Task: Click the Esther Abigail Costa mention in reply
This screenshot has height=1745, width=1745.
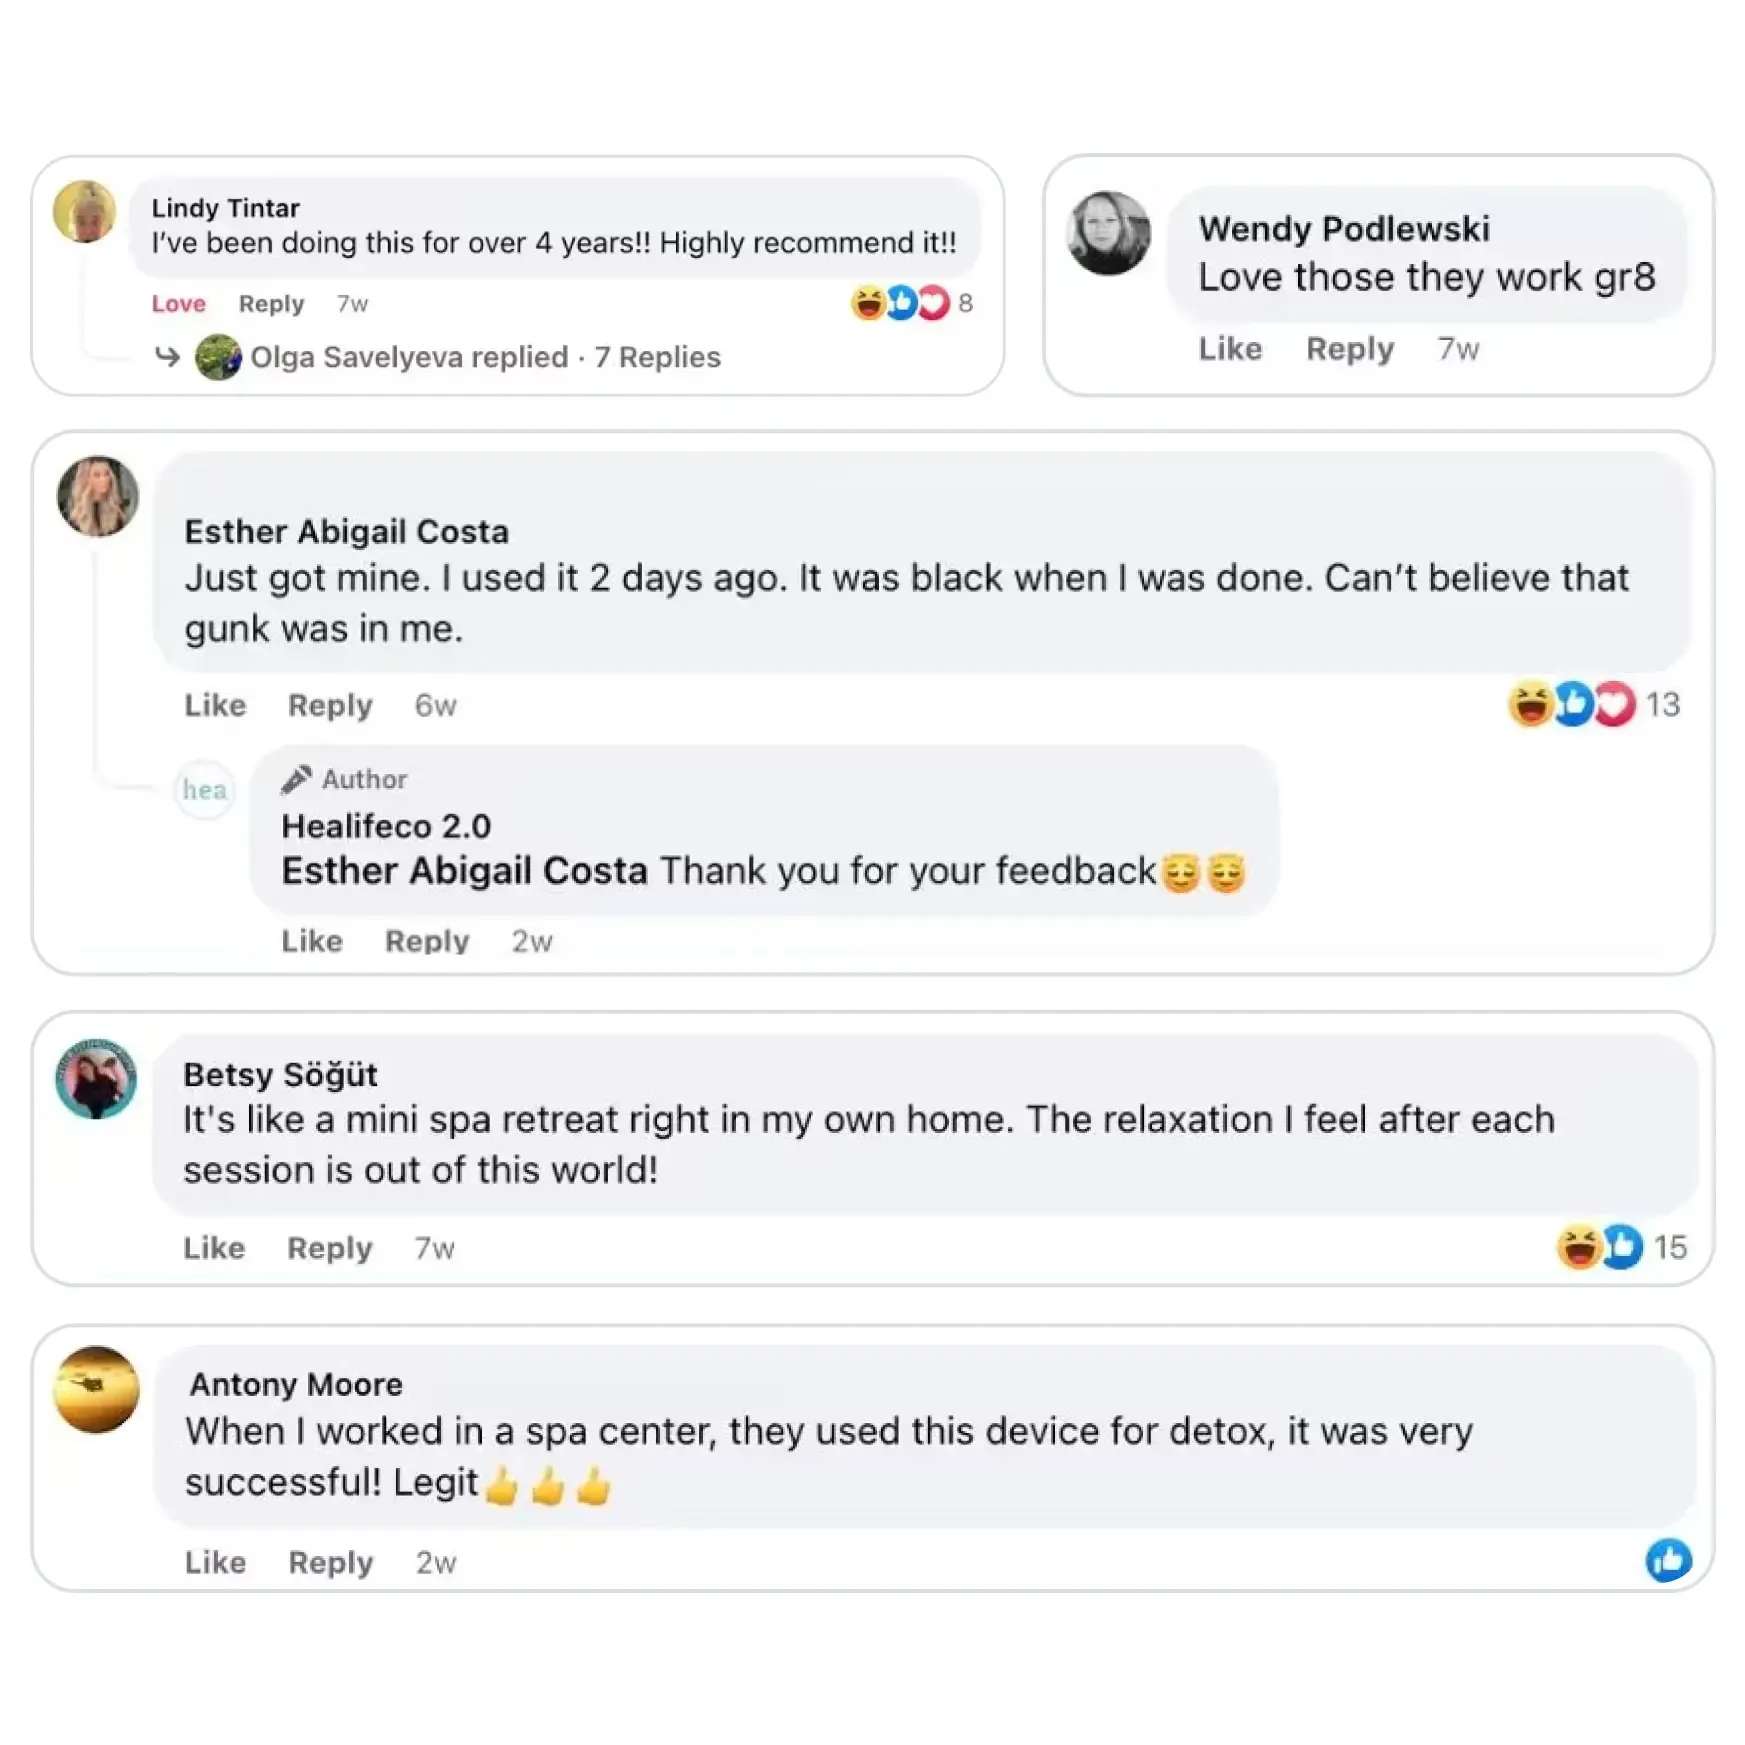Action: click(x=464, y=871)
